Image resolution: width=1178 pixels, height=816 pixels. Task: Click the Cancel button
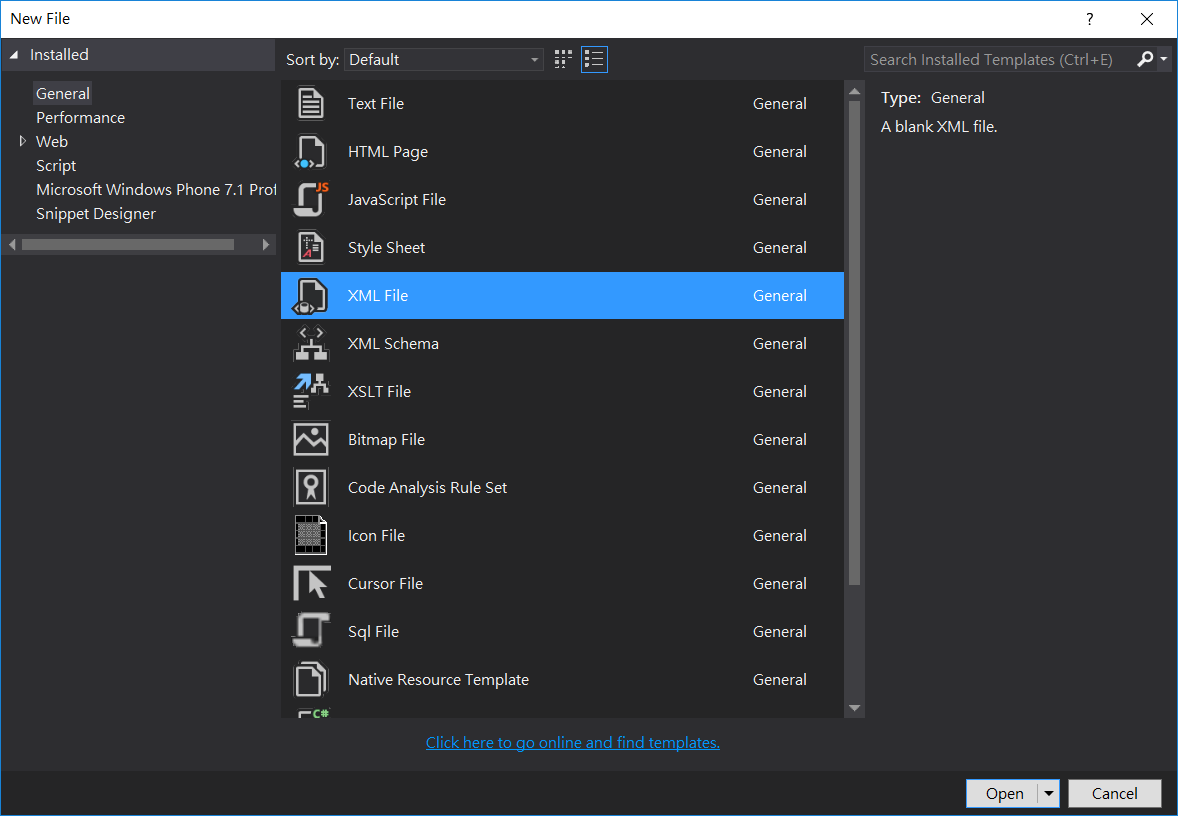[1114, 793]
